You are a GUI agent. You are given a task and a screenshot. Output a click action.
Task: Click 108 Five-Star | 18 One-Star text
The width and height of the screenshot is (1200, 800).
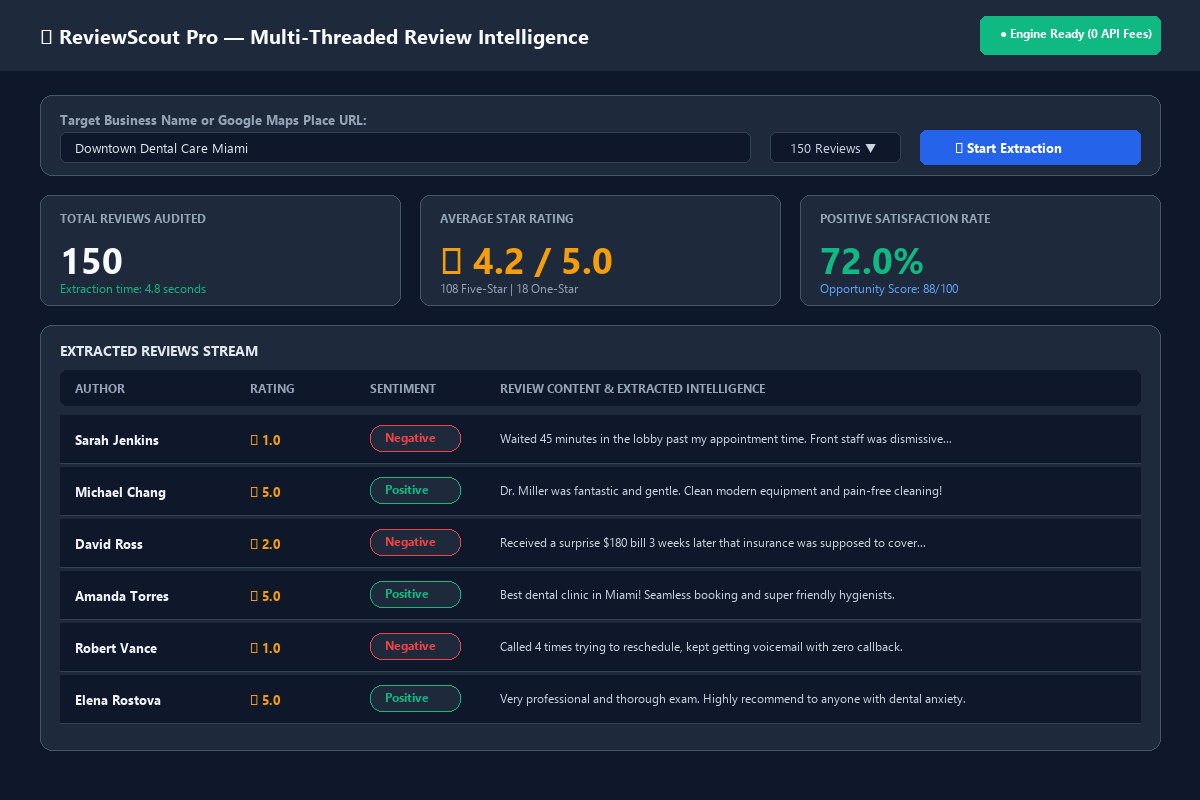509,289
